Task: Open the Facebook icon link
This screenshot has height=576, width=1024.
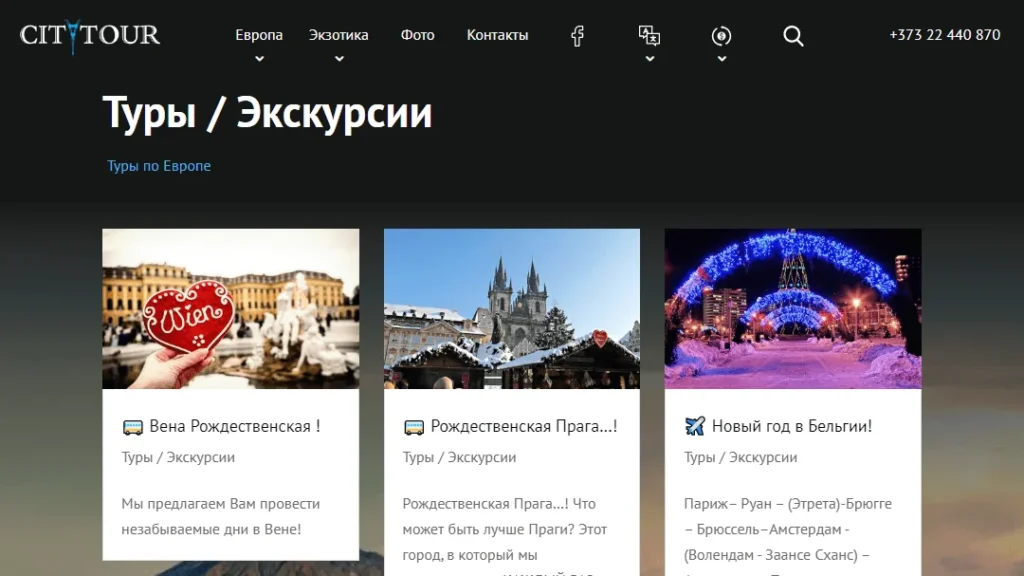Action: (x=577, y=35)
